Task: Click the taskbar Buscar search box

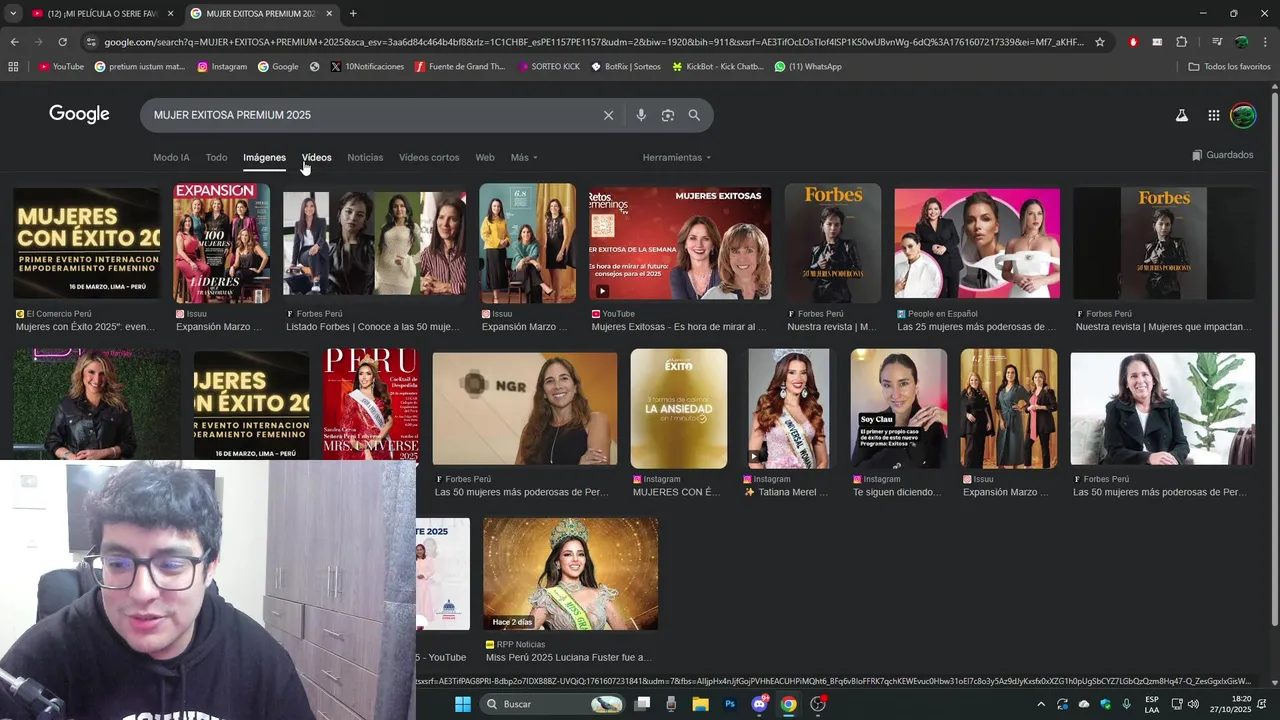Action: click(553, 704)
